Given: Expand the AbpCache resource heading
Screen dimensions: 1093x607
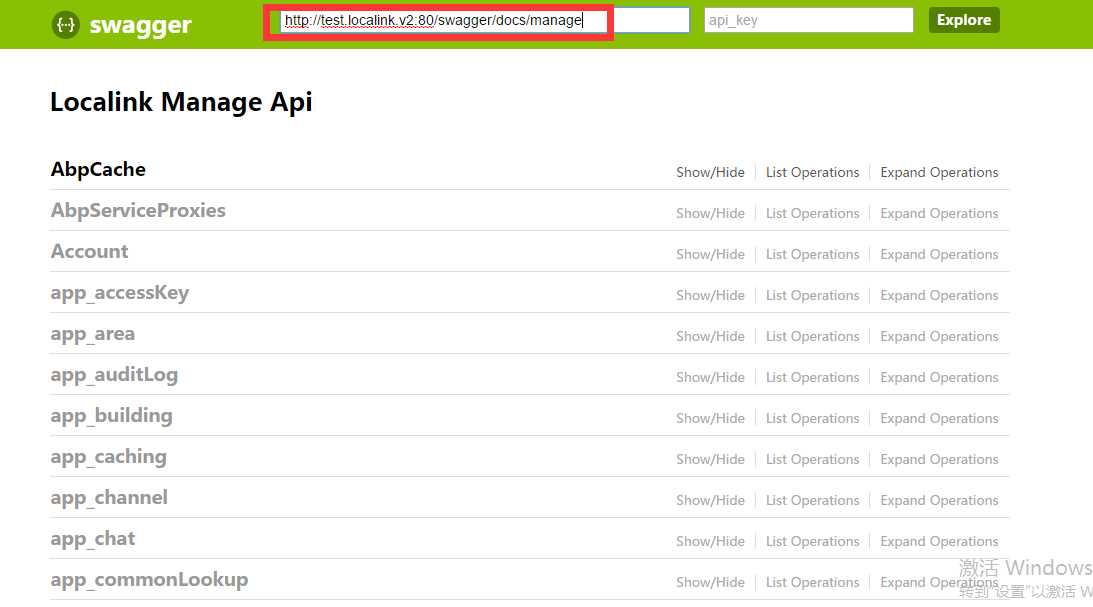Looking at the screenshot, I should tap(98, 169).
